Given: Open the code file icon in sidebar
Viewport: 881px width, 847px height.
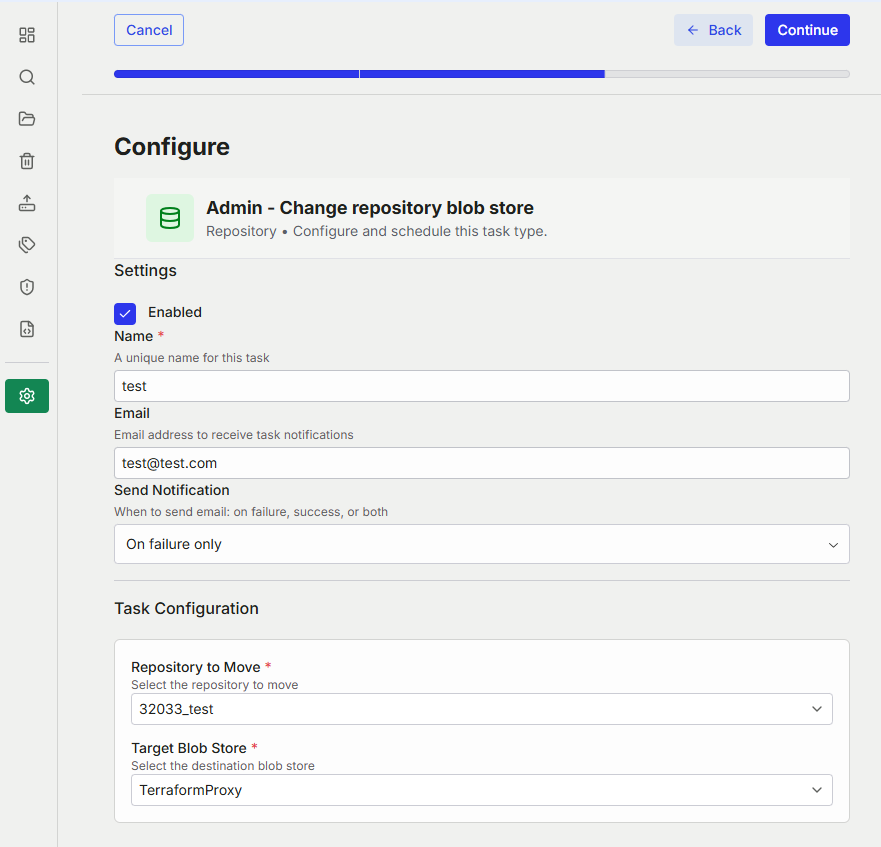Looking at the screenshot, I should (x=27, y=329).
